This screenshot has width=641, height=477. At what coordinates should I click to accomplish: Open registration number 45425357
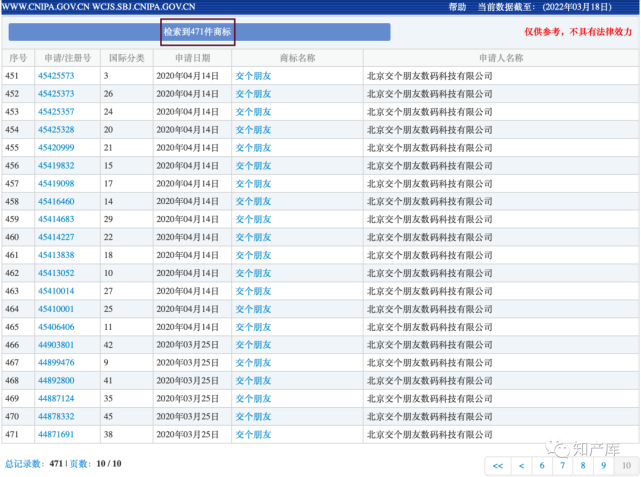[x=56, y=112]
